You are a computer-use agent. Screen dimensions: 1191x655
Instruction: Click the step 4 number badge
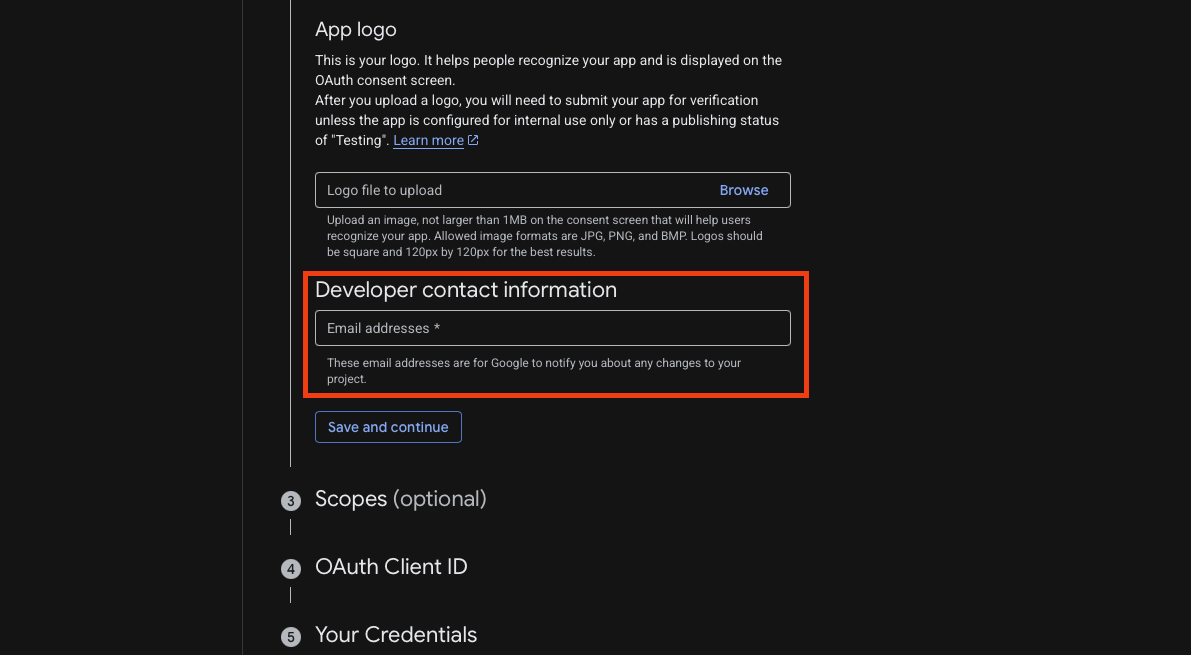coord(291,569)
